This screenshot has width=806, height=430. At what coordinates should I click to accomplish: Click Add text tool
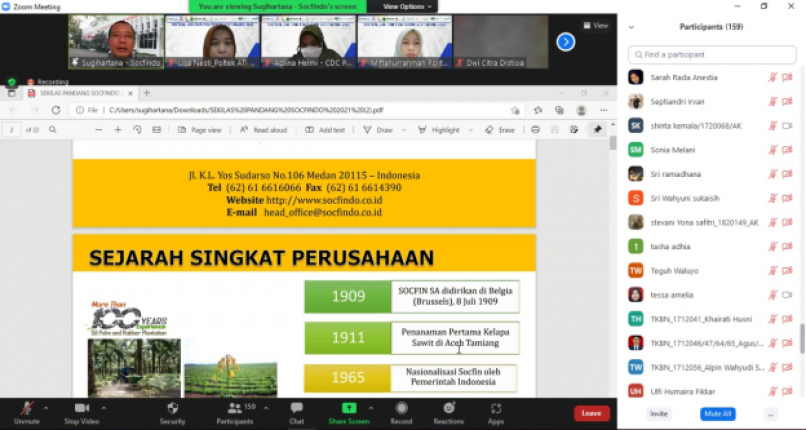click(x=325, y=130)
